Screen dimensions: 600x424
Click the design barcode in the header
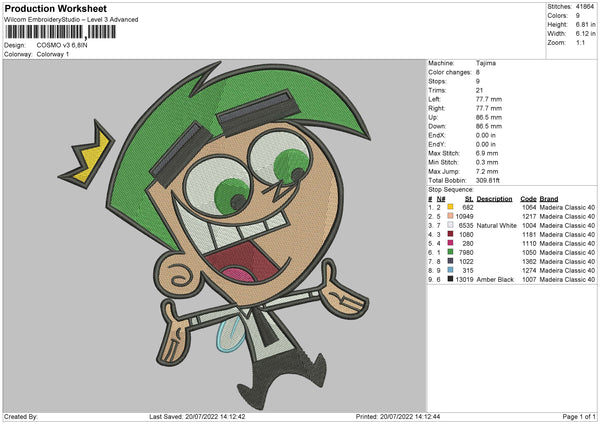coord(60,34)
